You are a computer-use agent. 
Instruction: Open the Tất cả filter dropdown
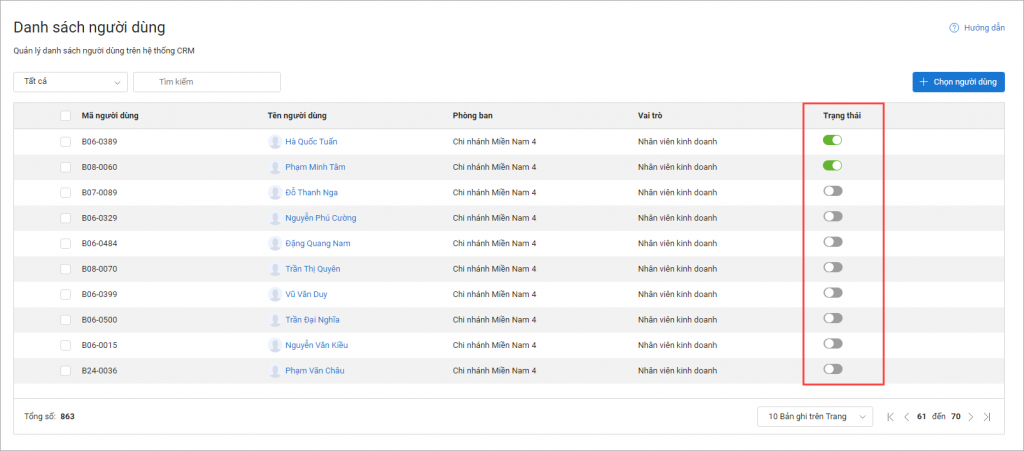click(x=71, y=82)
